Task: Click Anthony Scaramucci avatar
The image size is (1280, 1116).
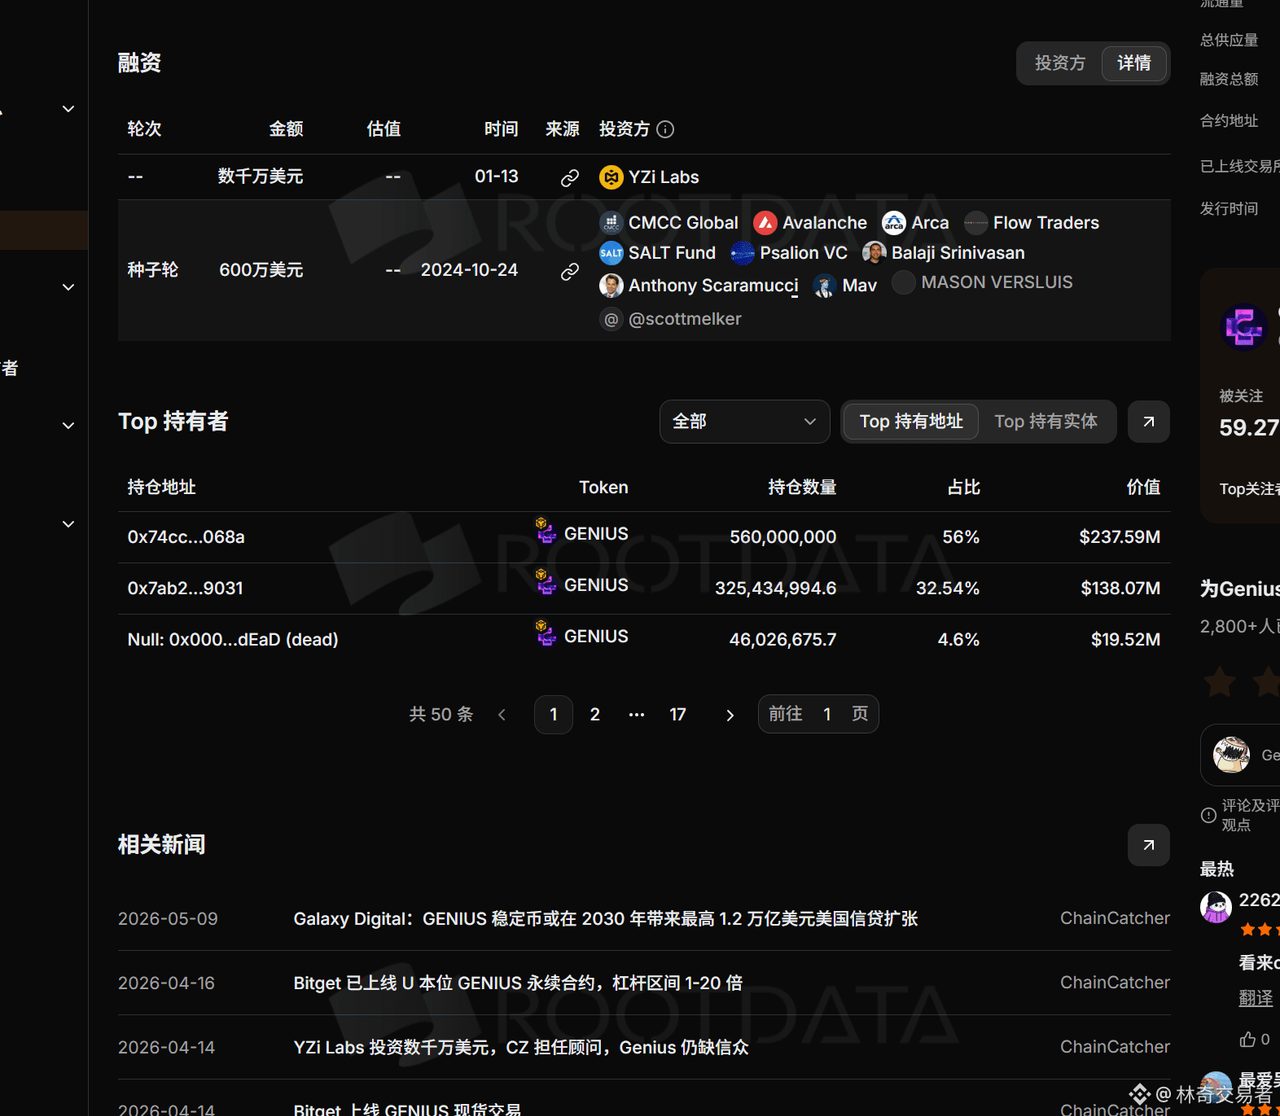Action: click(611, 286)
